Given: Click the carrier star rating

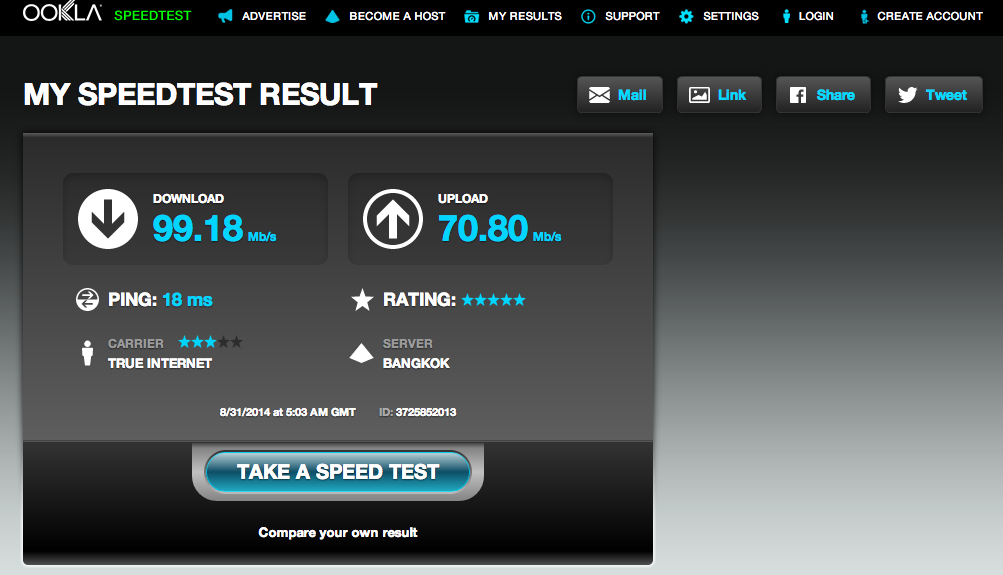Looking at the screenshot, I should tap(210, 342).
